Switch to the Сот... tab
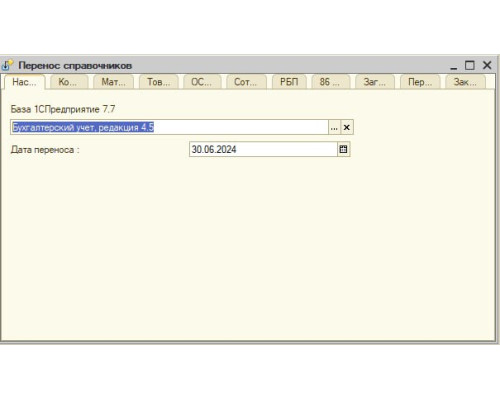 [x=246, y=82]
